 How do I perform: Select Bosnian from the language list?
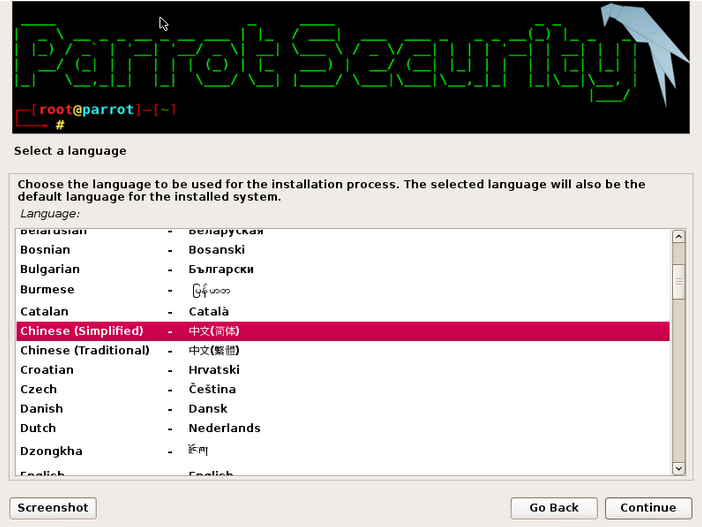343,250
